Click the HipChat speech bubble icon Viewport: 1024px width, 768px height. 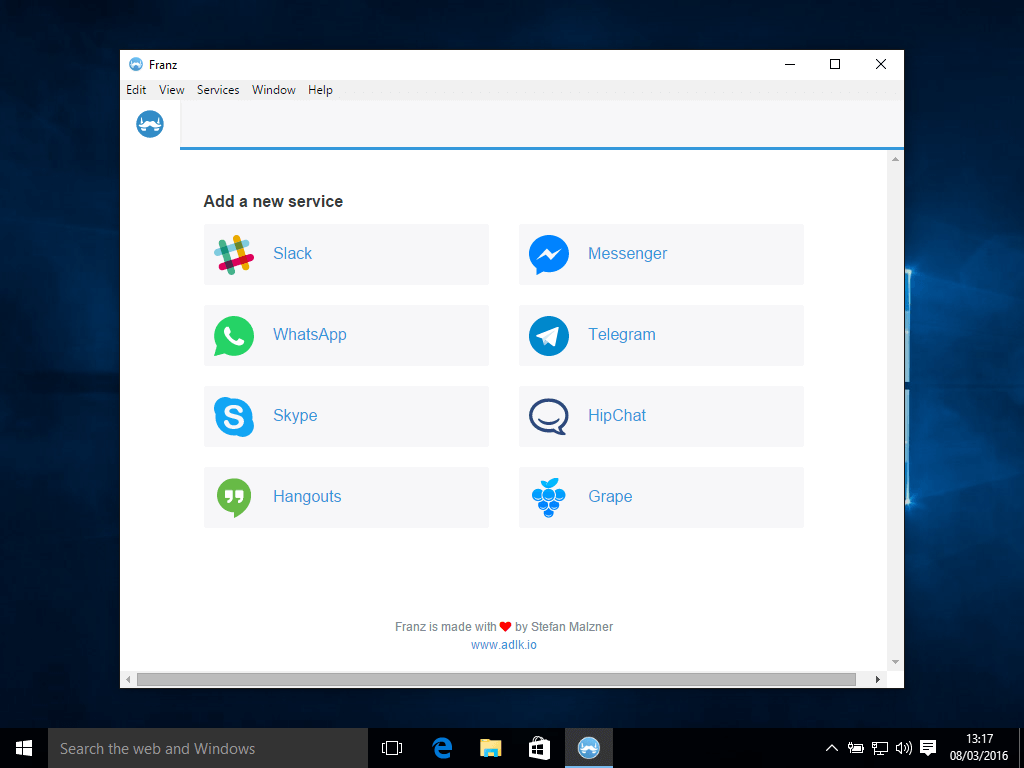pos(548,416)
